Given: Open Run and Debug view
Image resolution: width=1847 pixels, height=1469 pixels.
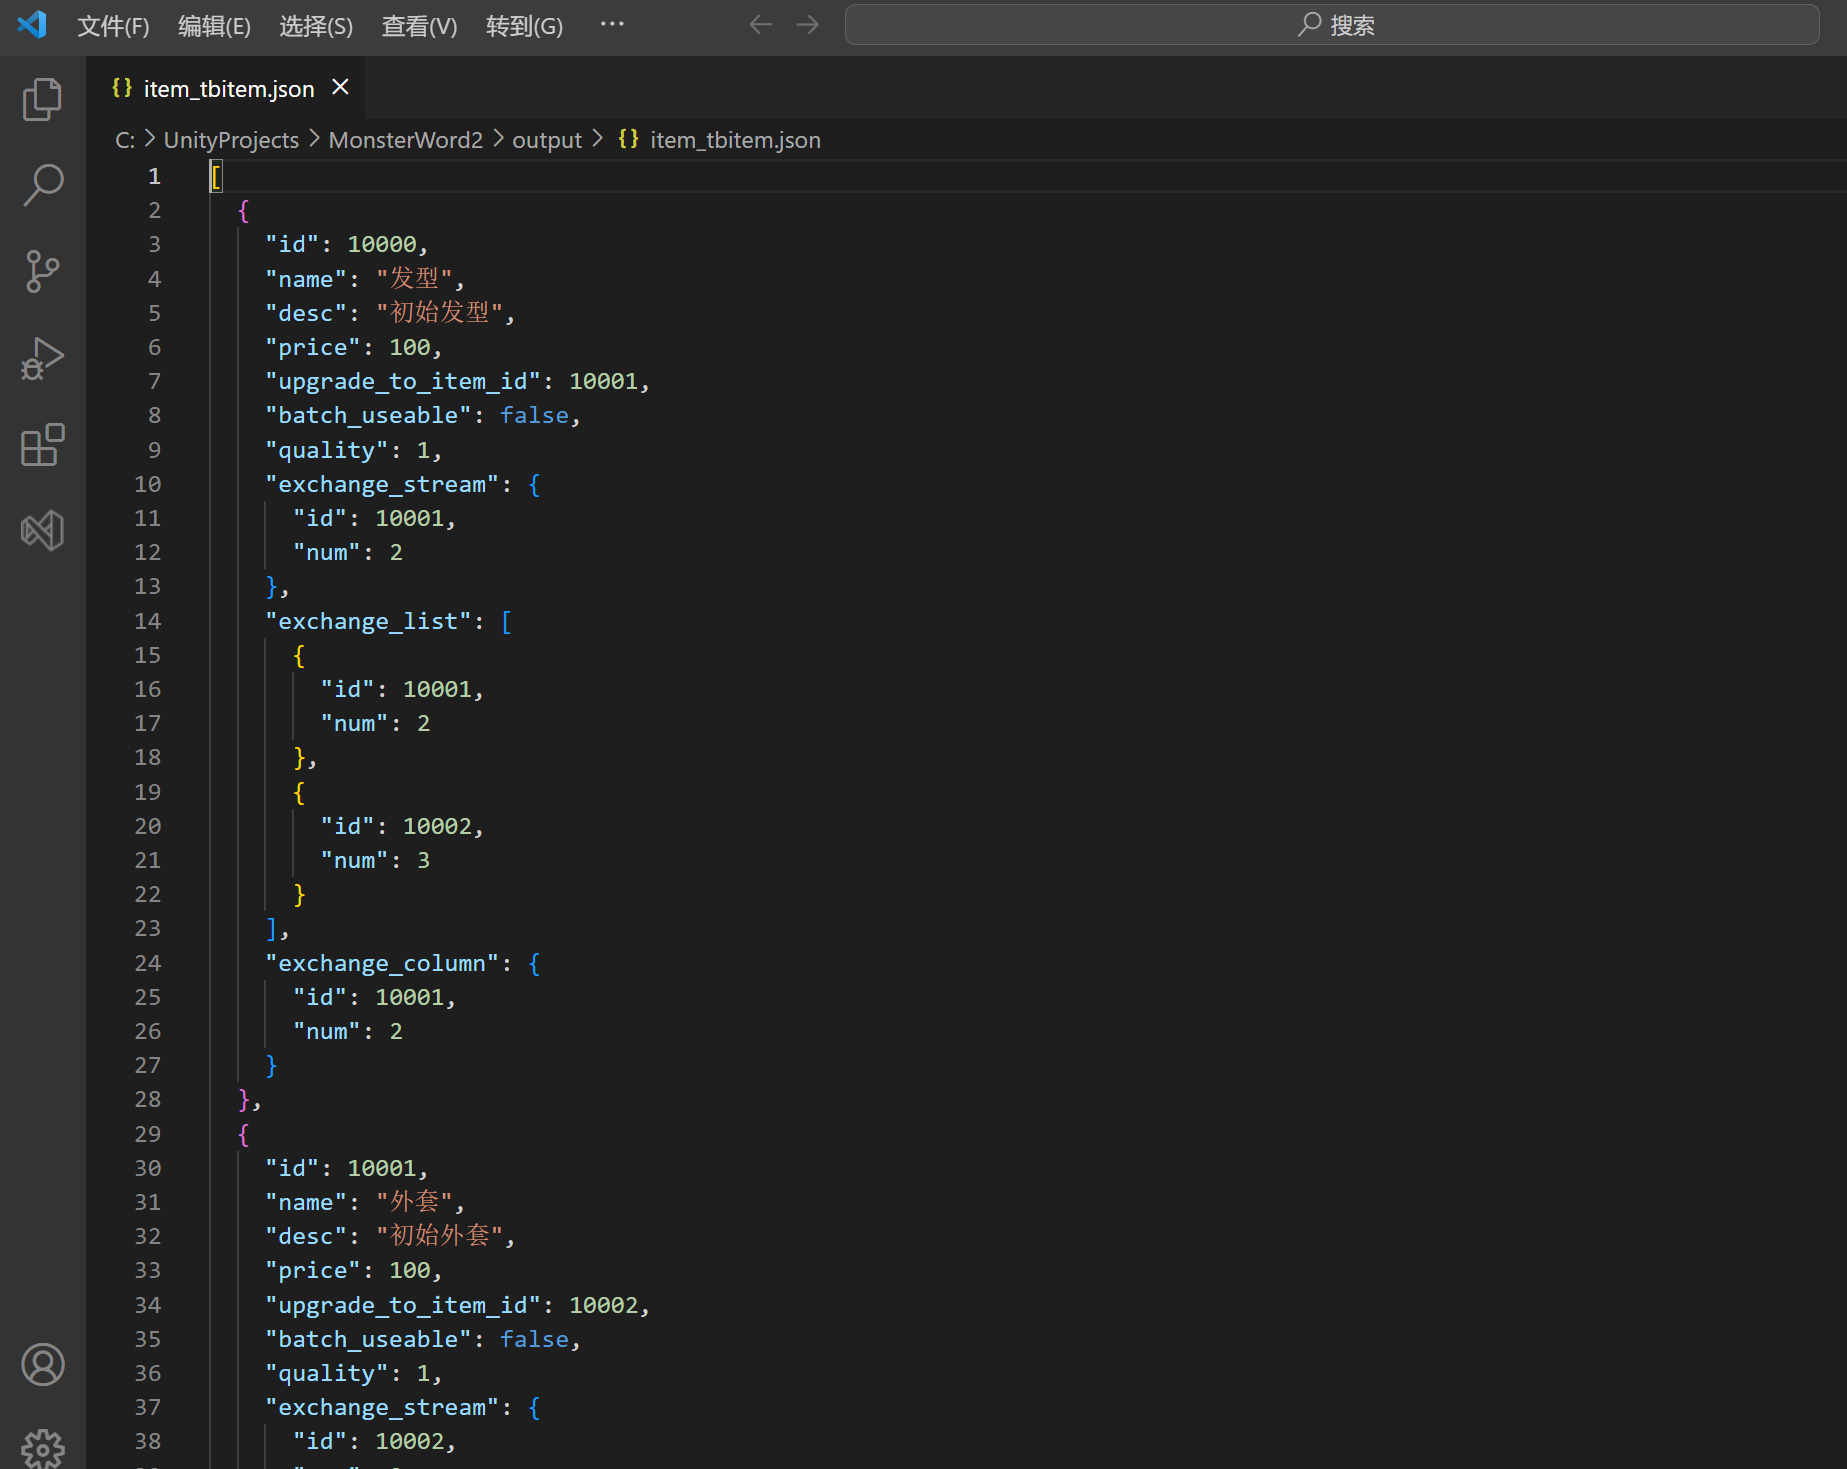Looking at the screenshot, I should click(42, 358).
